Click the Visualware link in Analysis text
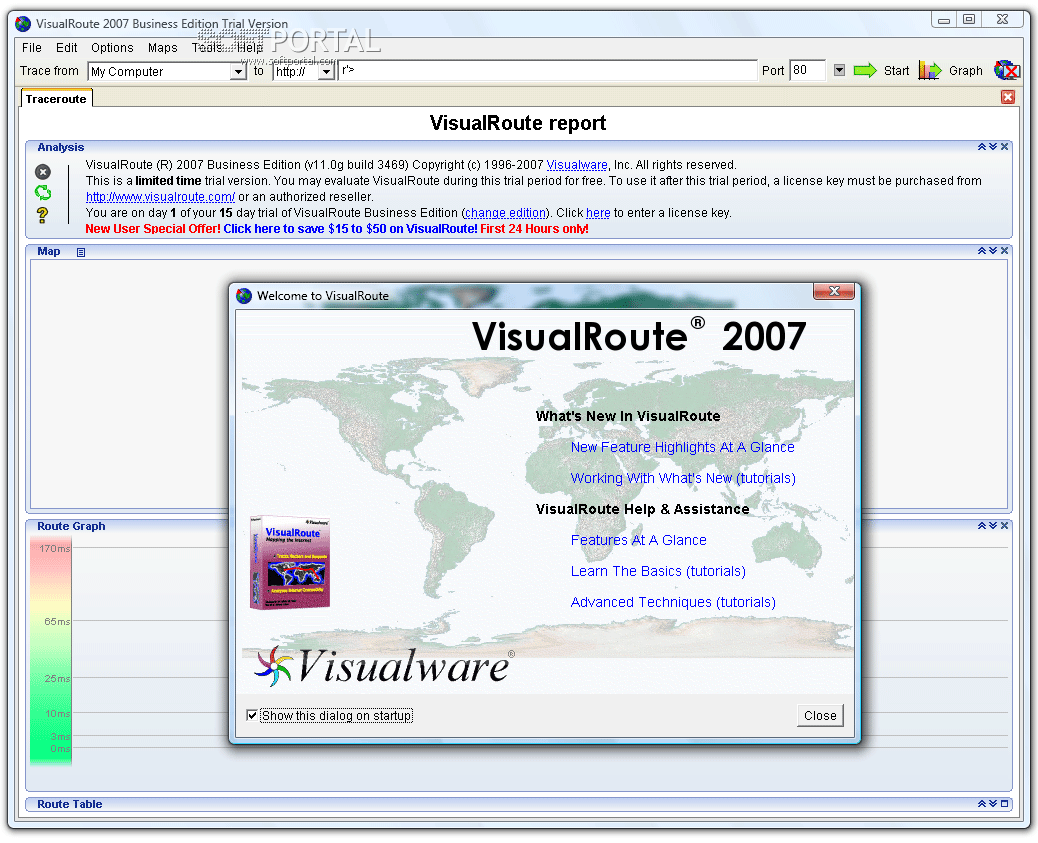Image resolution: width=1038 pixels, height=843 pixels. [577, 165]
